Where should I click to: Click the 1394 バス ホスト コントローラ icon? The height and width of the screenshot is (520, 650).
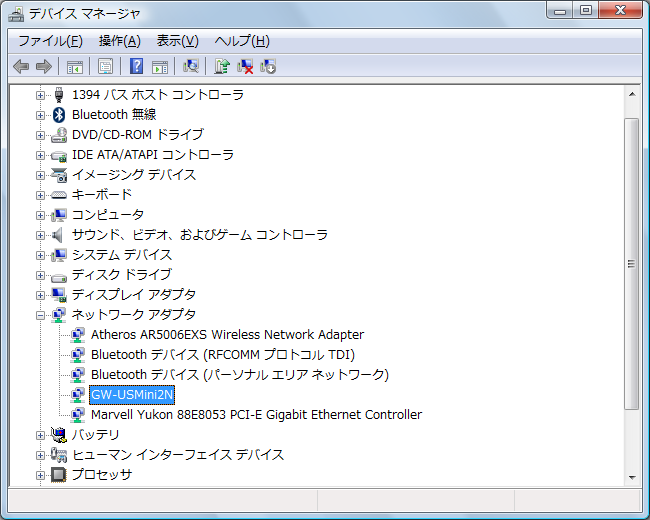[59, 95]
